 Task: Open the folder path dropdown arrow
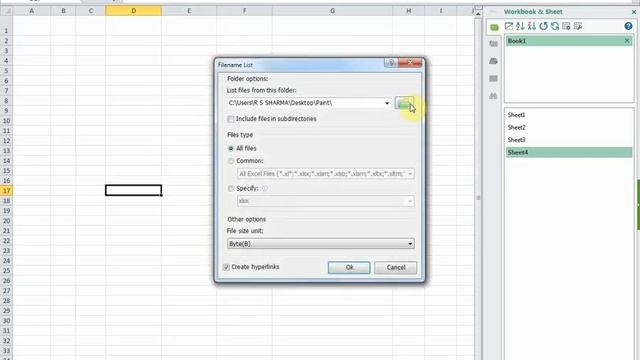coord(387,103)
